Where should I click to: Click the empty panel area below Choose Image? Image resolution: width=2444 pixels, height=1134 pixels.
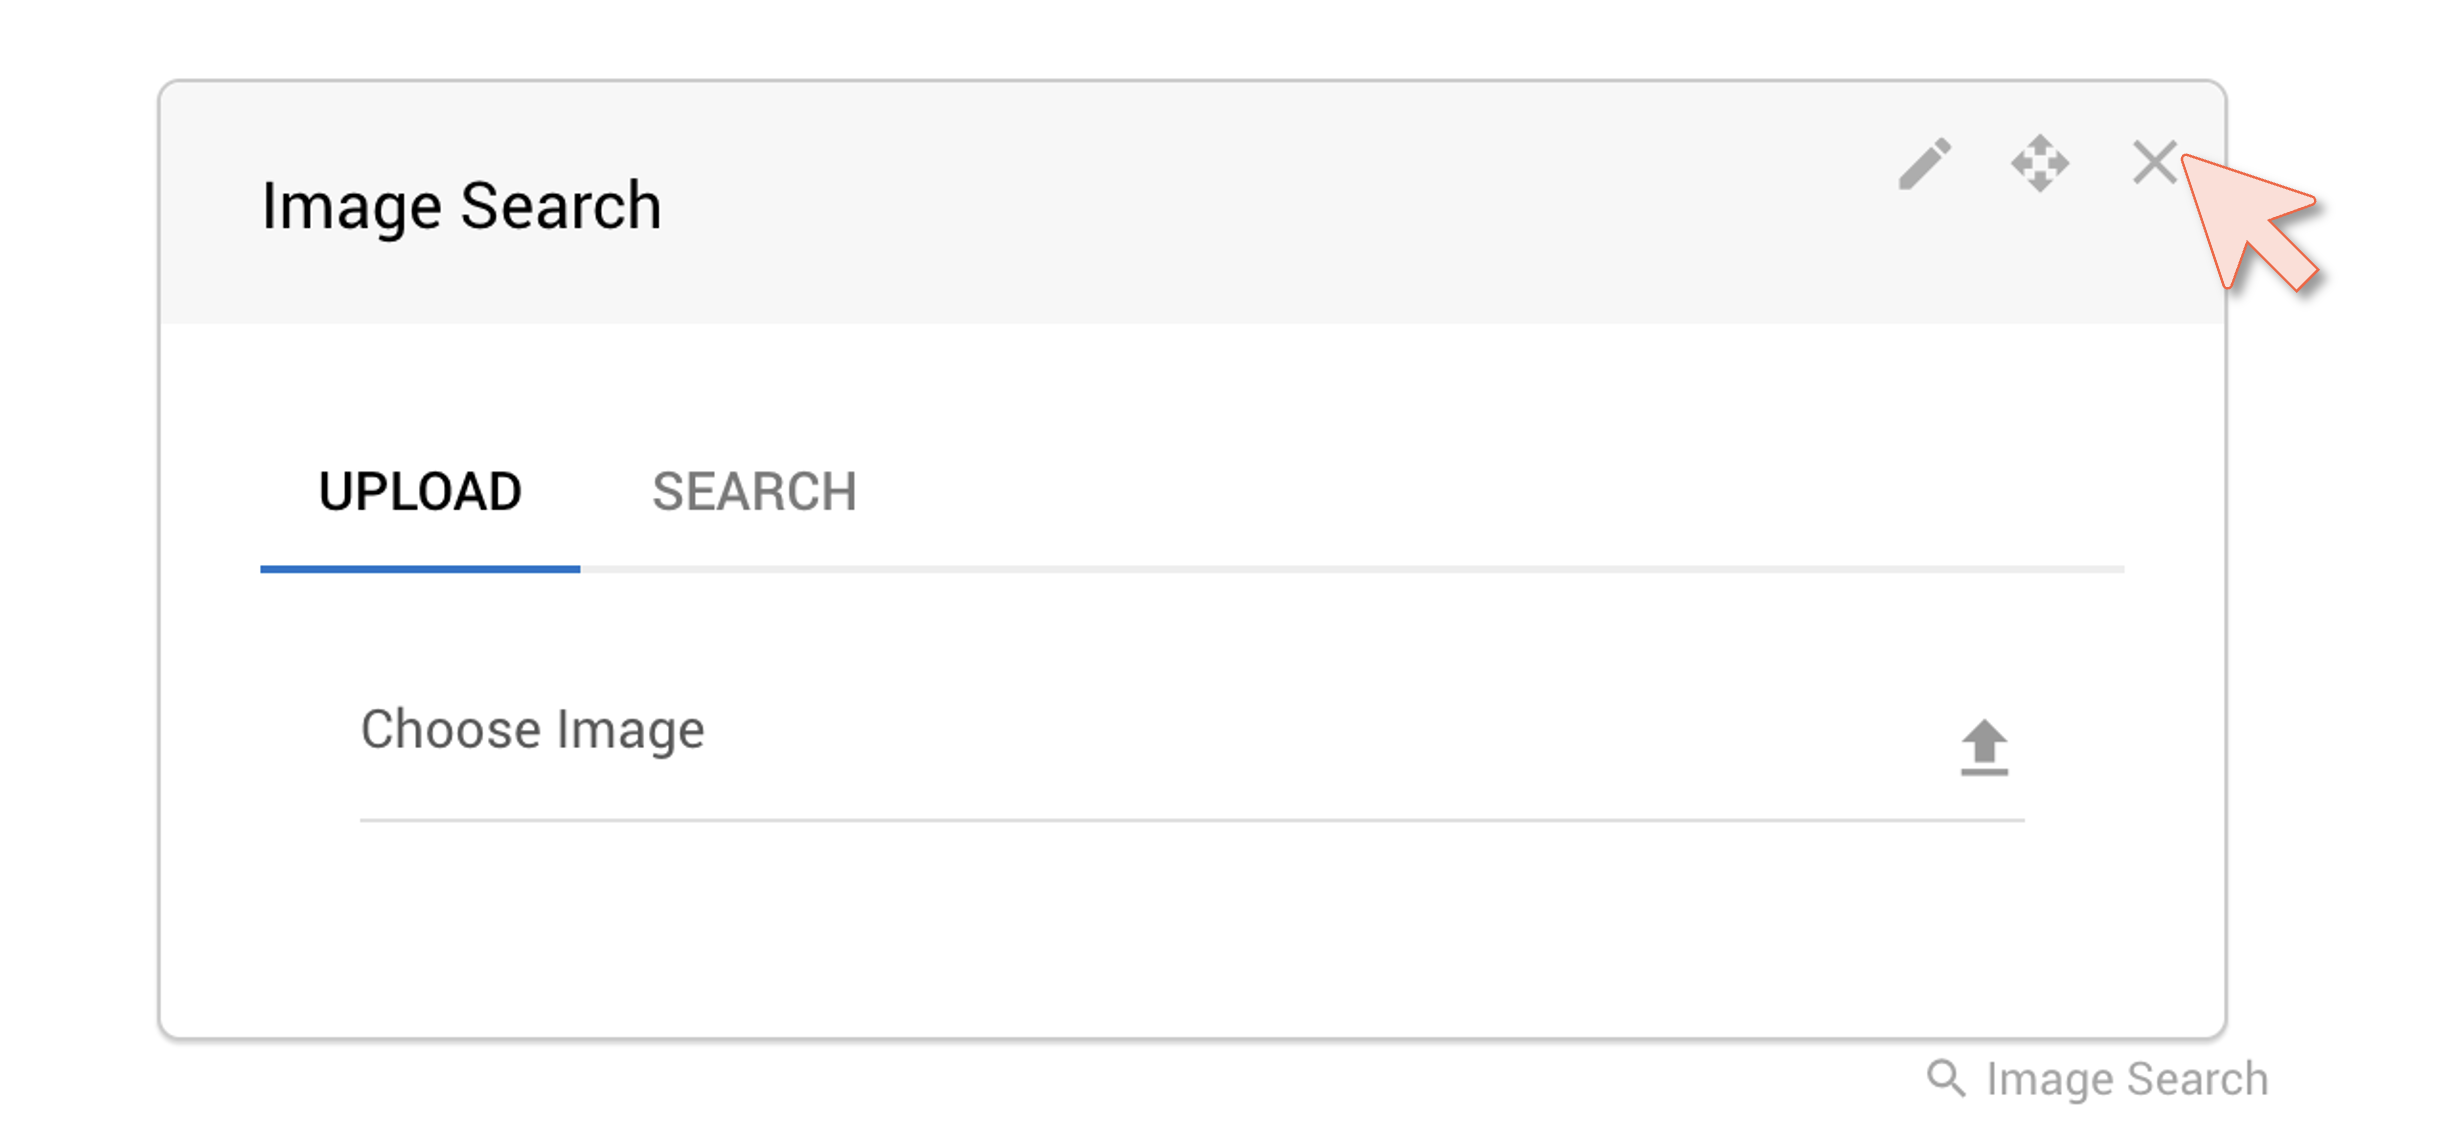1192,930
